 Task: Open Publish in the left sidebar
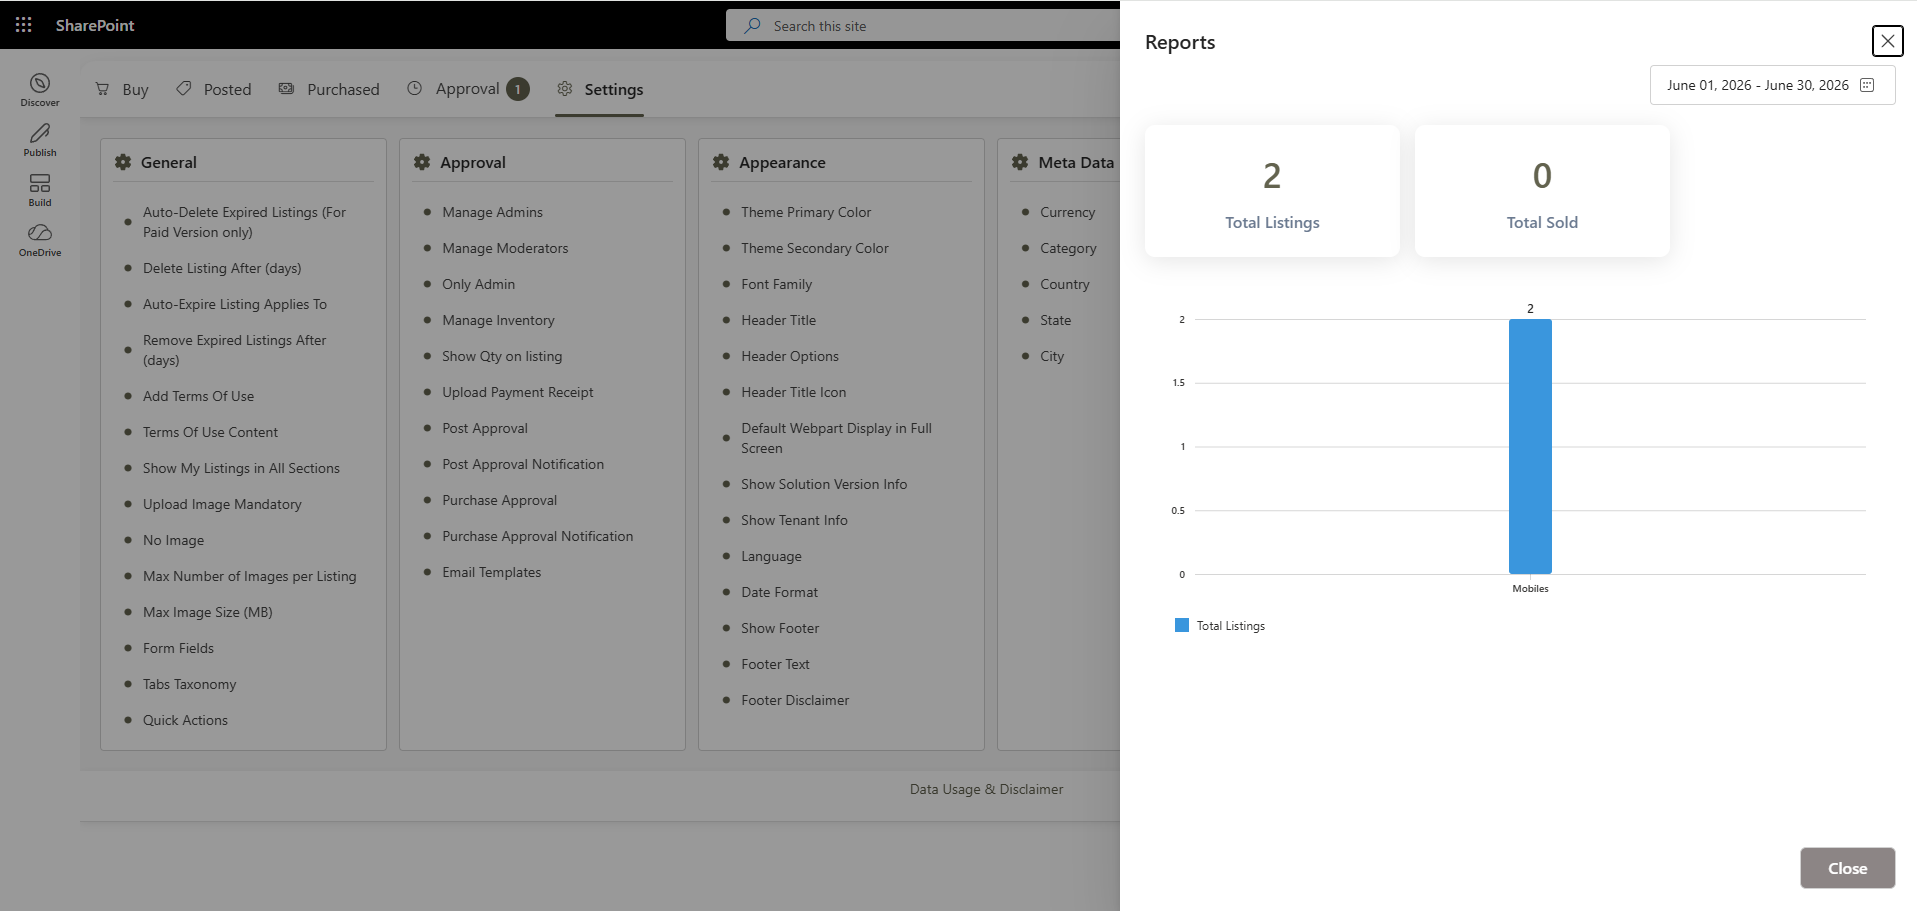tap(40, 140)
